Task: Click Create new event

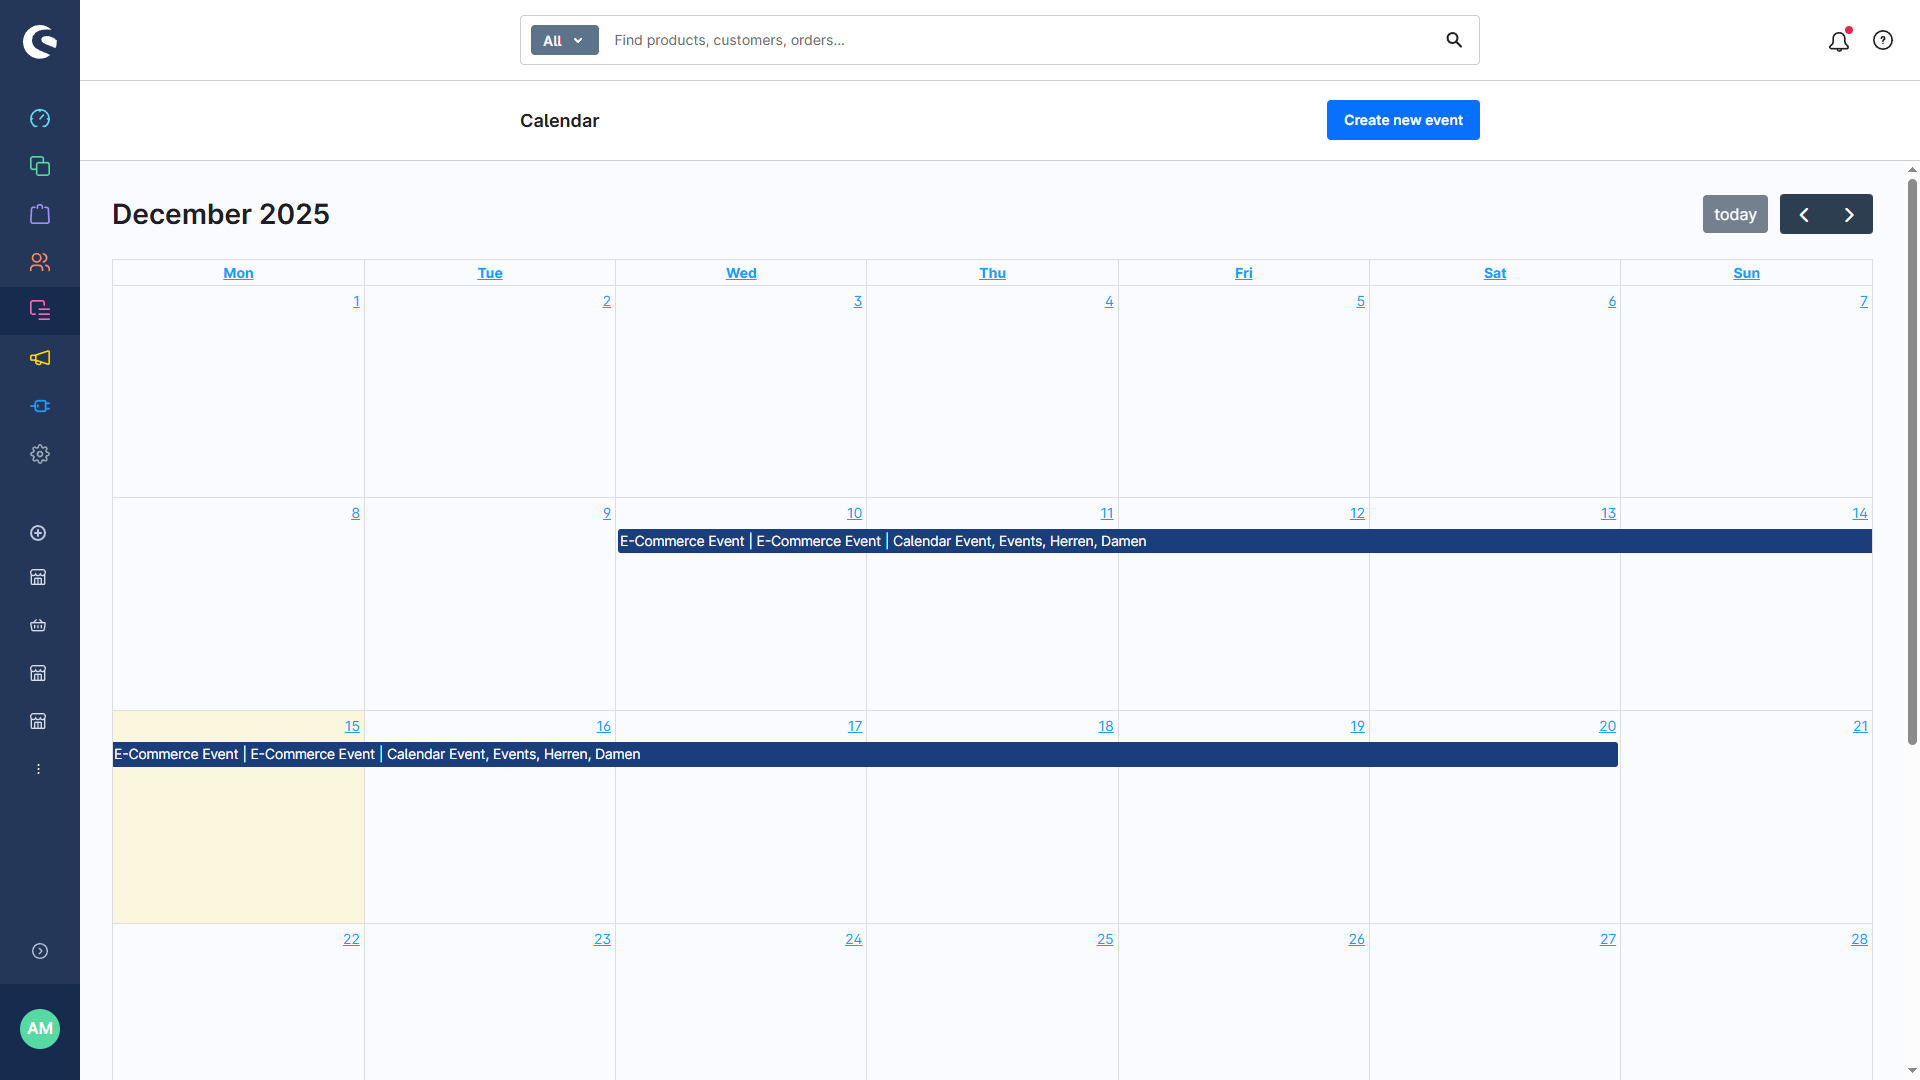Action: [x=1402, y=120]
